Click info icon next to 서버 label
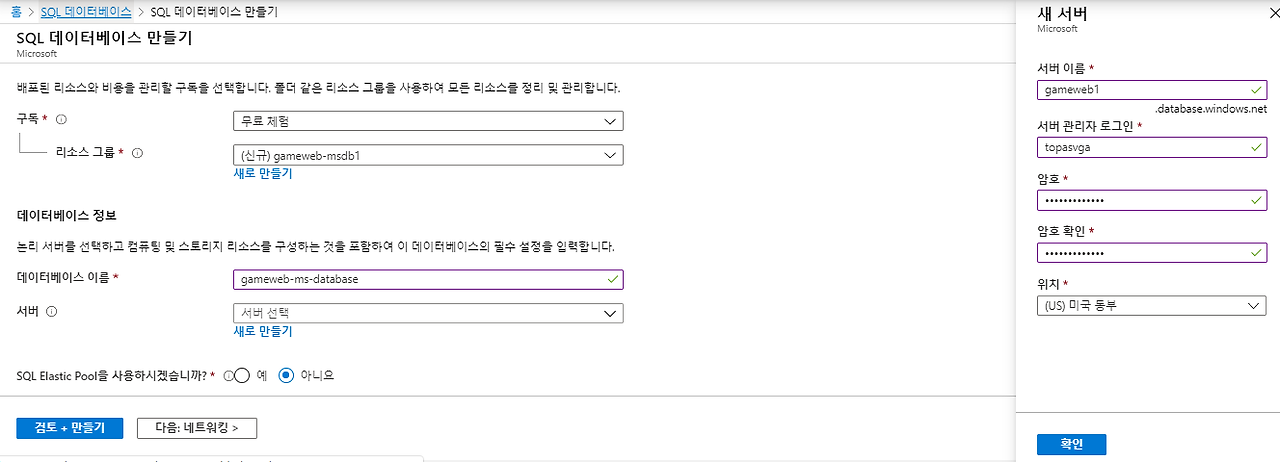1280x462 pixels. [x=52, y=311]
